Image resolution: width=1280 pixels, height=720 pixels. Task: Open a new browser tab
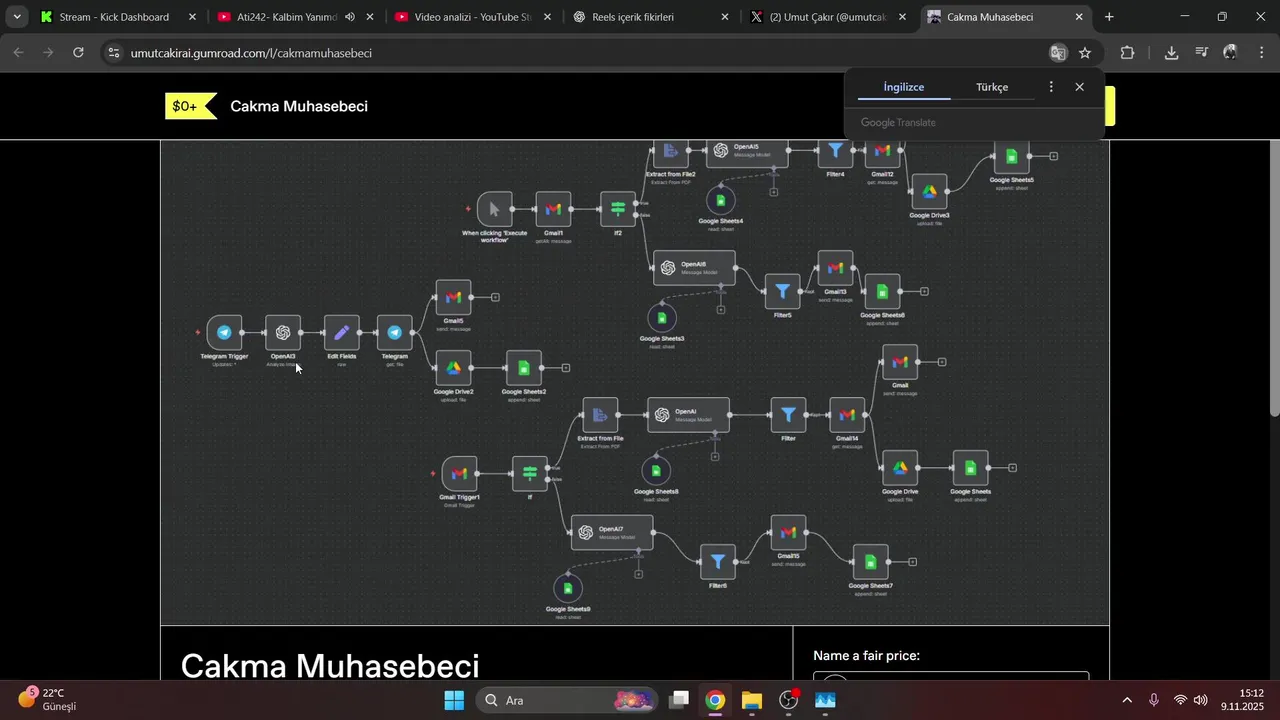pos(1109,17)
